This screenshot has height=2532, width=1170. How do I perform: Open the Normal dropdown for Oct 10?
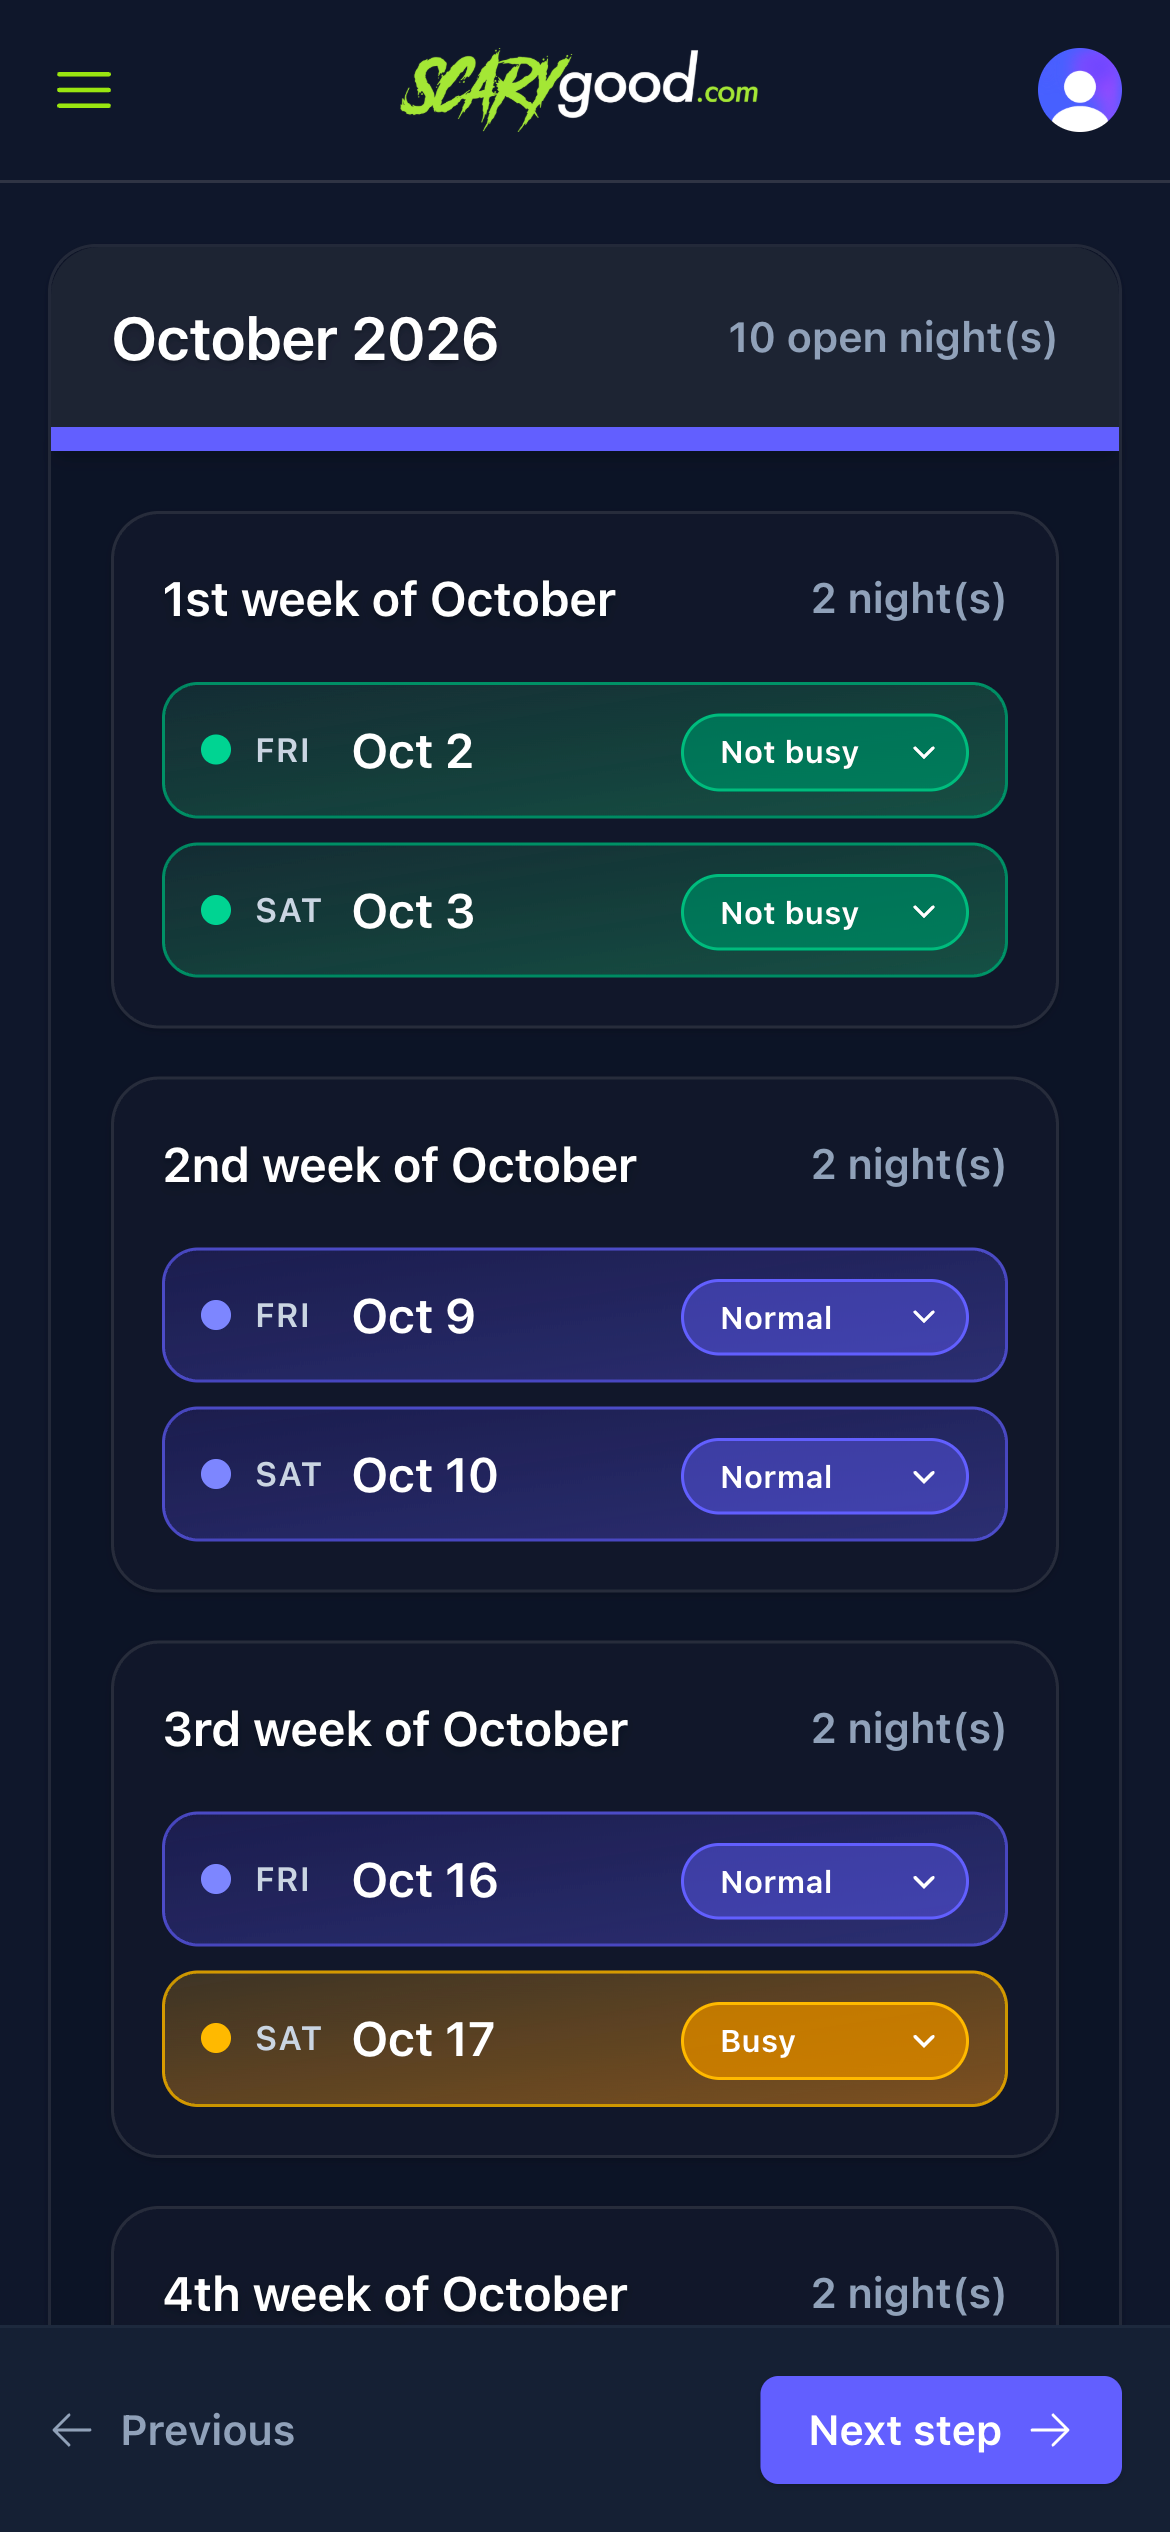click(x=823, y=1476)
